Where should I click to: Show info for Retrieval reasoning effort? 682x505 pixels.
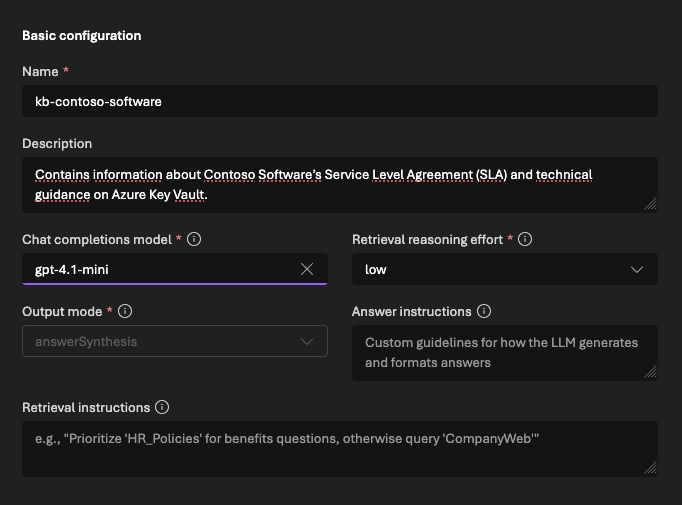525,240
